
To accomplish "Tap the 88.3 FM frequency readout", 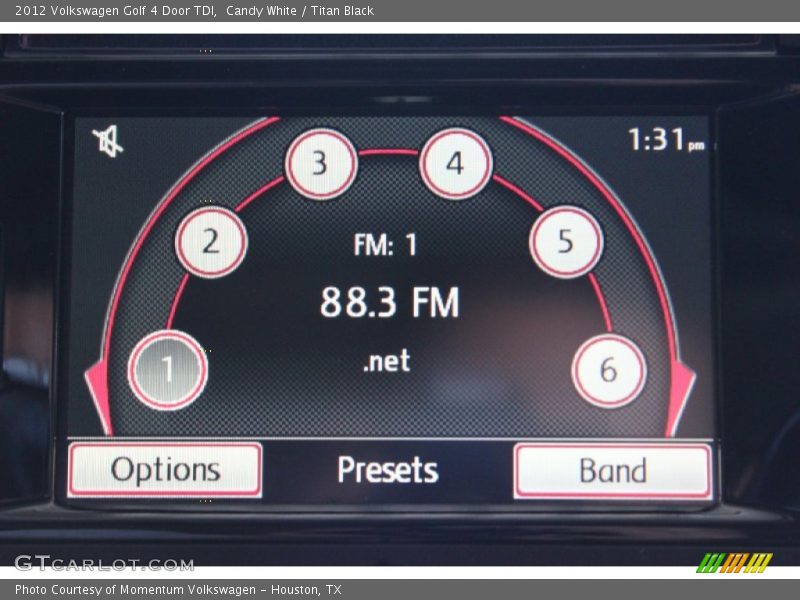I will 389,302.
